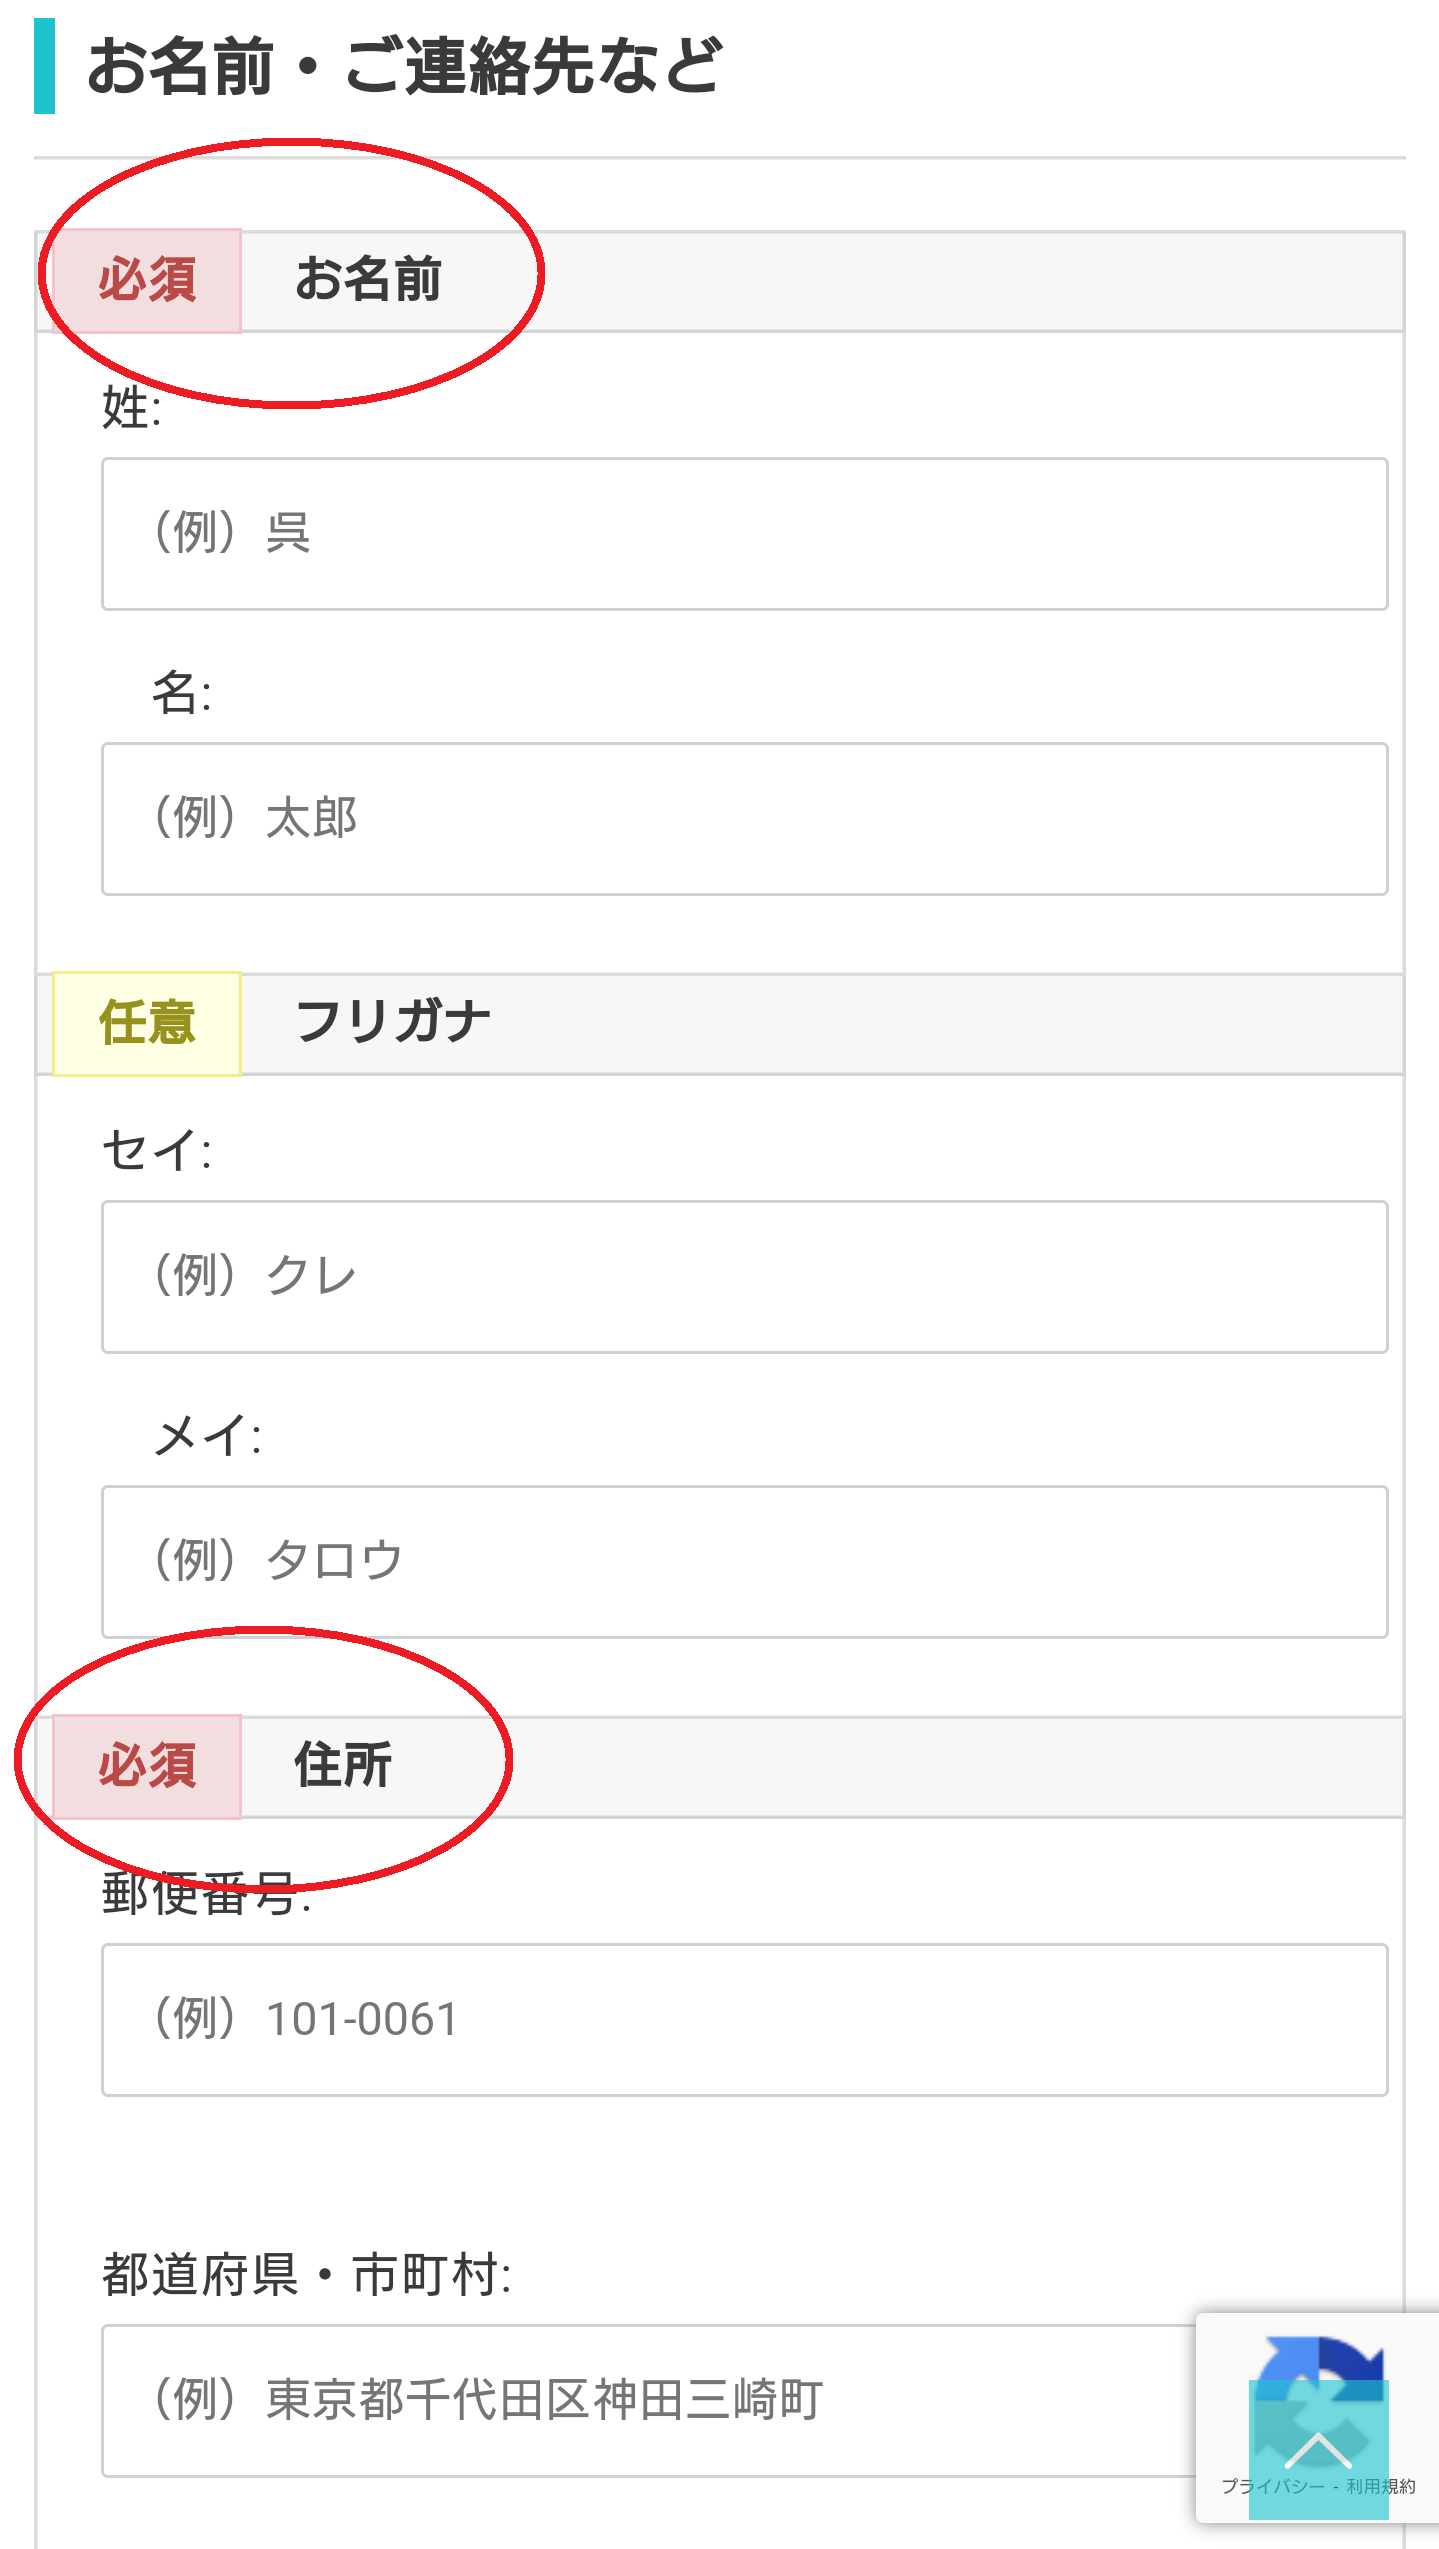Click the 必須 badge beside お名前

(x=147, y=281)
